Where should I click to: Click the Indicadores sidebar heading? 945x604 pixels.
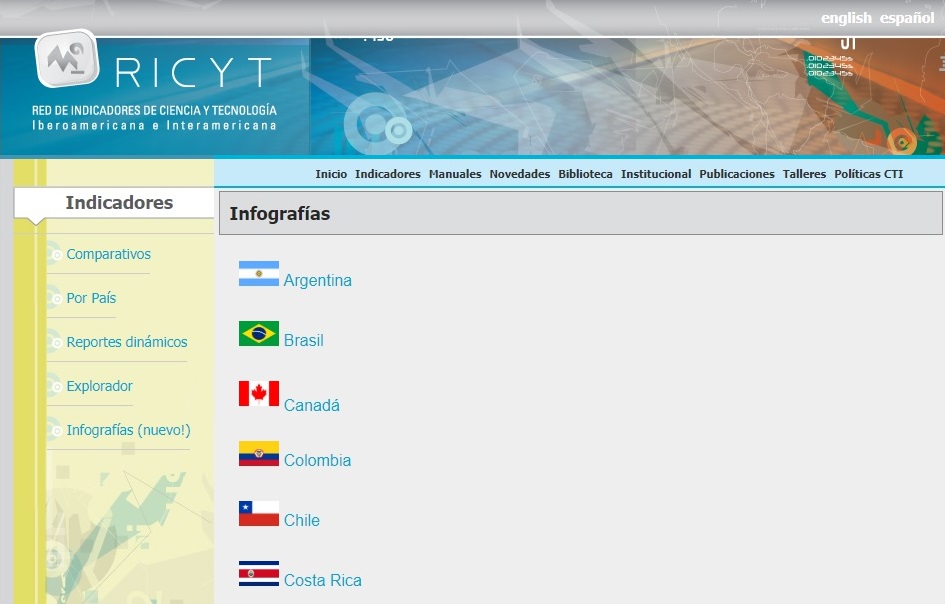pos(119,203)
